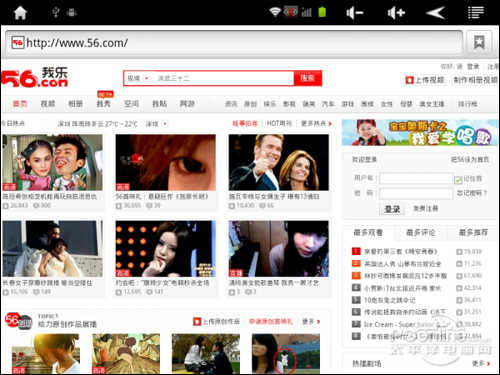Open the cartoon couple caricature video thumbnail

click(53, 162)
